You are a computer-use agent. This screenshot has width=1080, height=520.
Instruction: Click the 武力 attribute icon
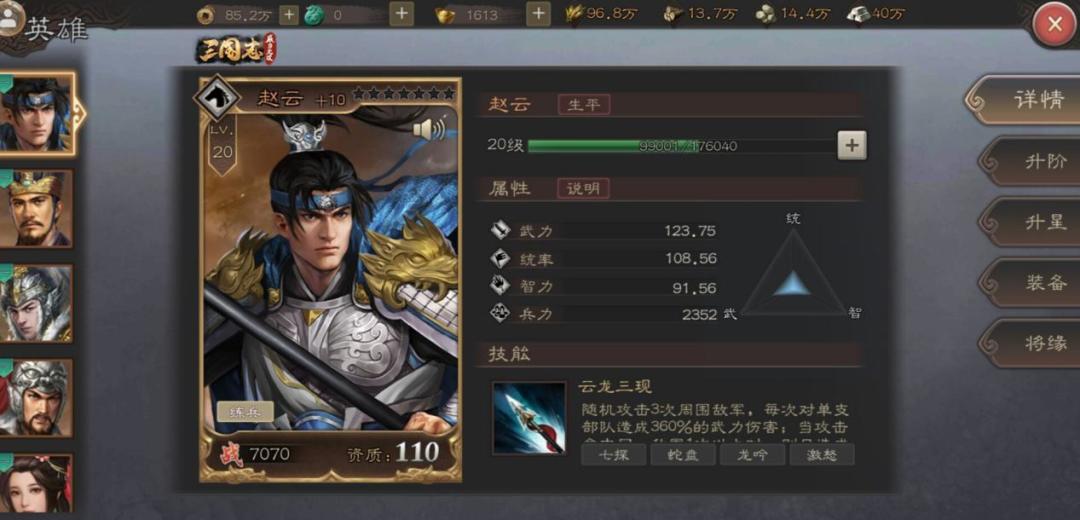[x=499, y=230]
